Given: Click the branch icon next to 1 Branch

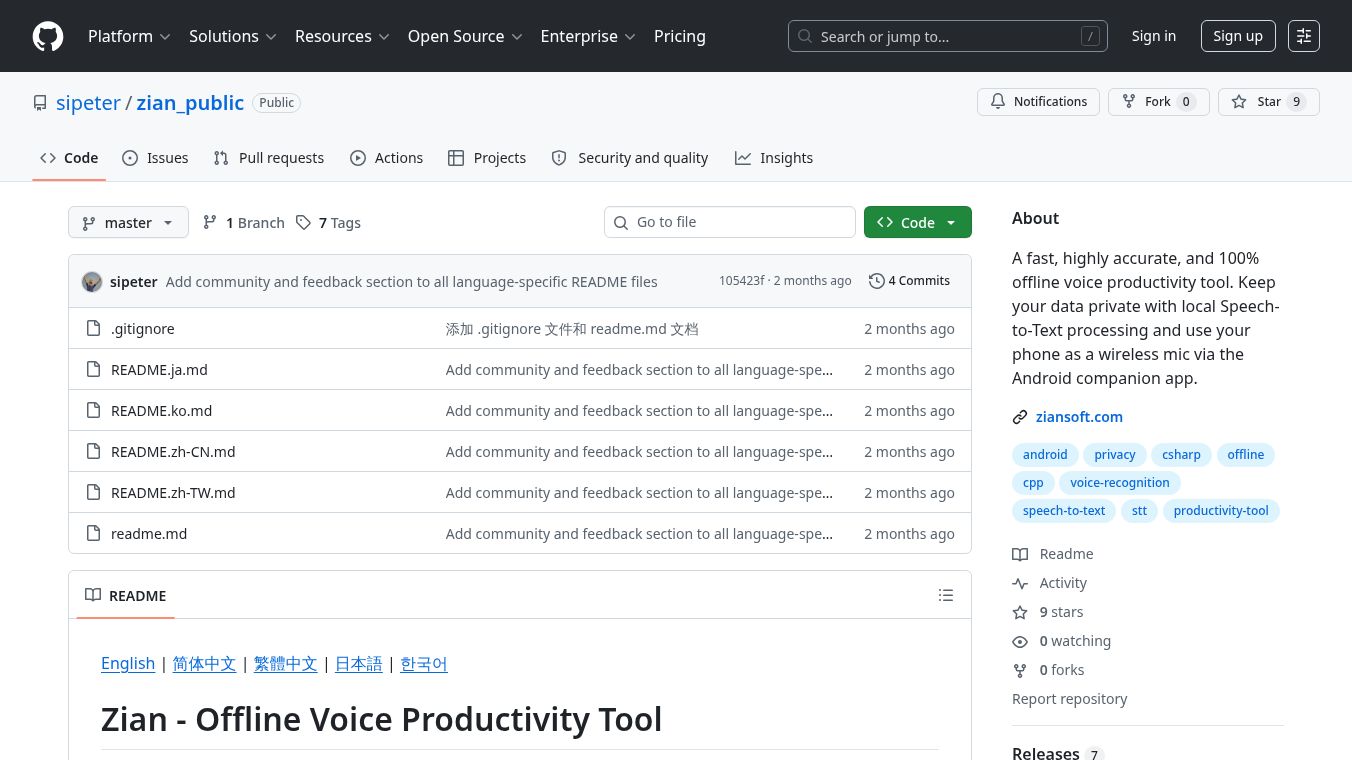Looking at the screenshot, I should 210,222.
